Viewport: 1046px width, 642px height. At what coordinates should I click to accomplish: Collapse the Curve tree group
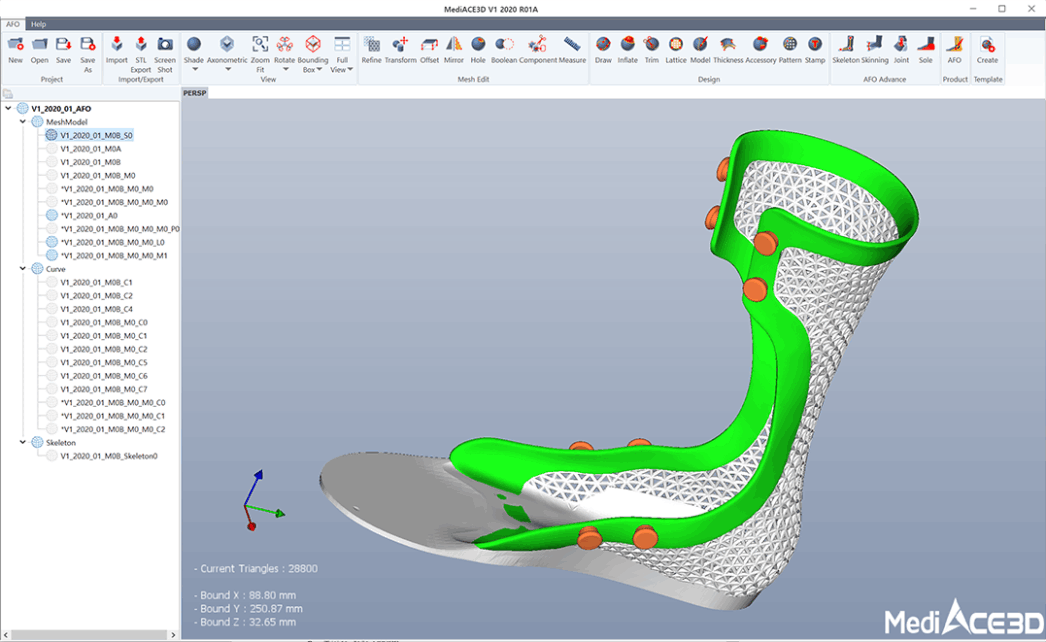click(x=23, y=268)
